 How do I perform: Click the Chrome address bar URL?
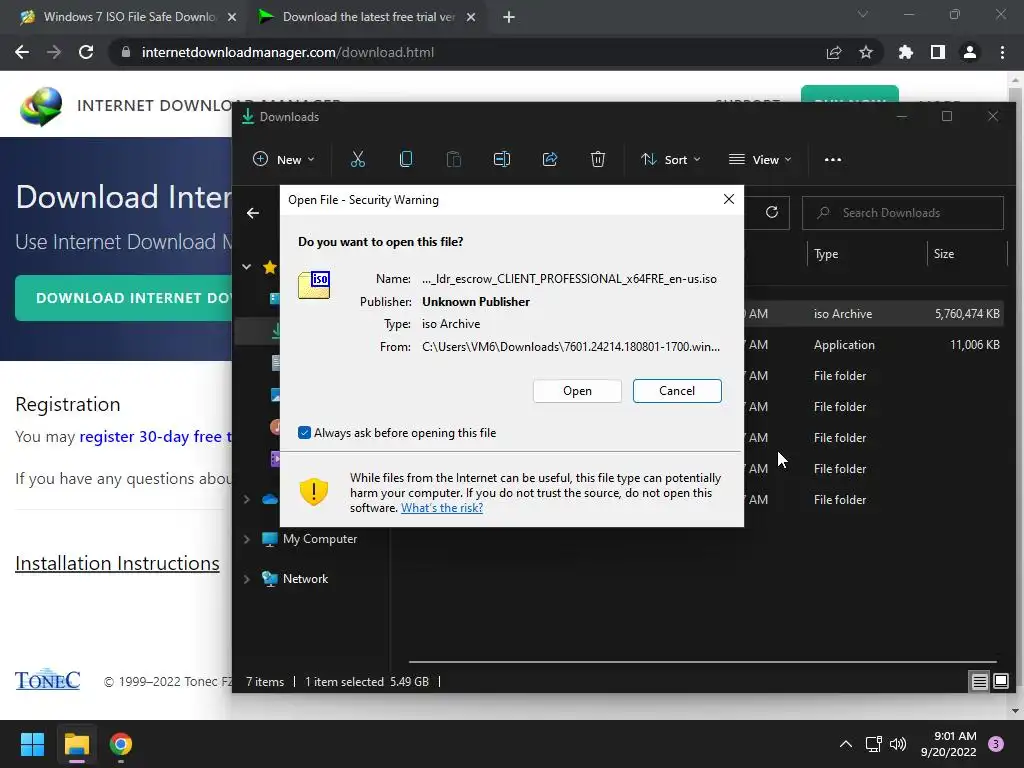(287, 52)
